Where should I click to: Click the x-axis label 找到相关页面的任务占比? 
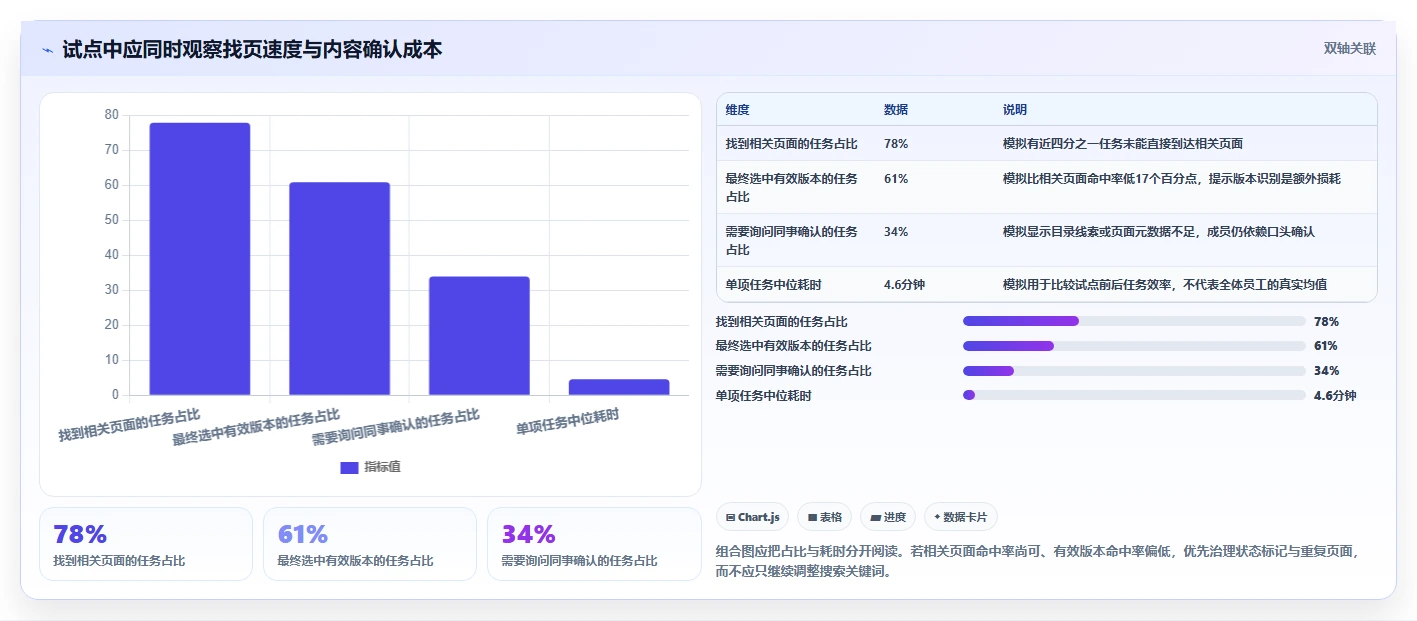[129, 425]
